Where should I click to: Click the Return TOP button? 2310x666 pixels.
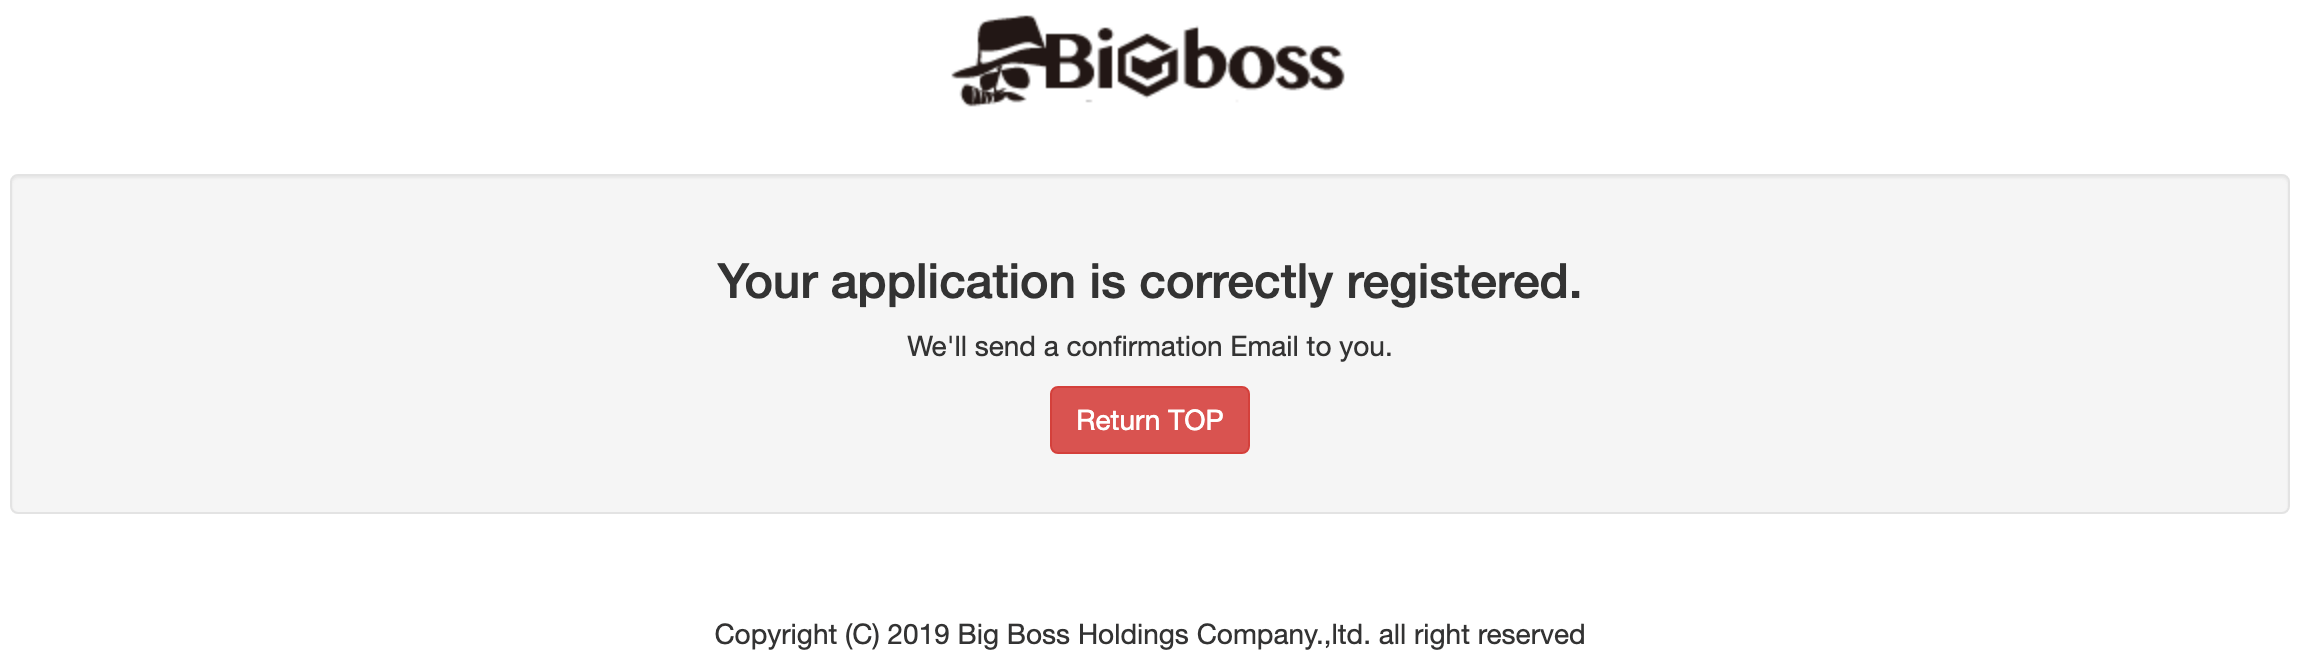[x=1149, y=420]
